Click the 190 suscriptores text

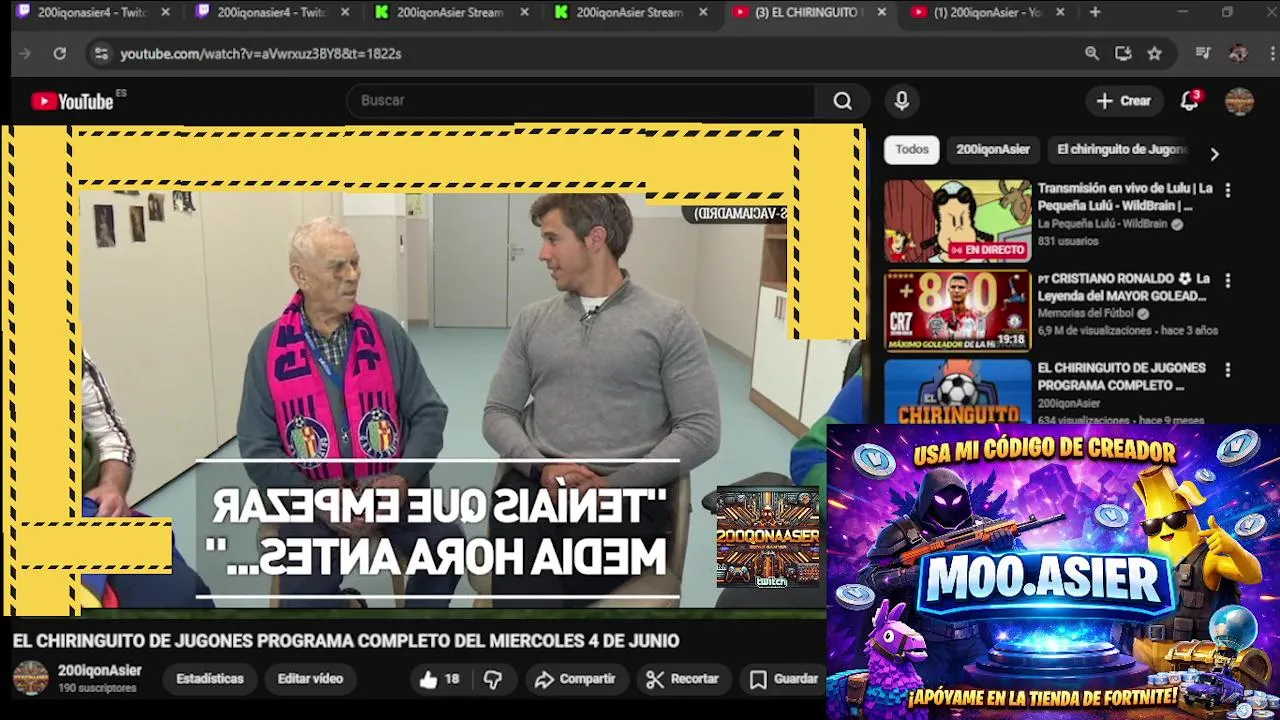(x=97, y=689)
